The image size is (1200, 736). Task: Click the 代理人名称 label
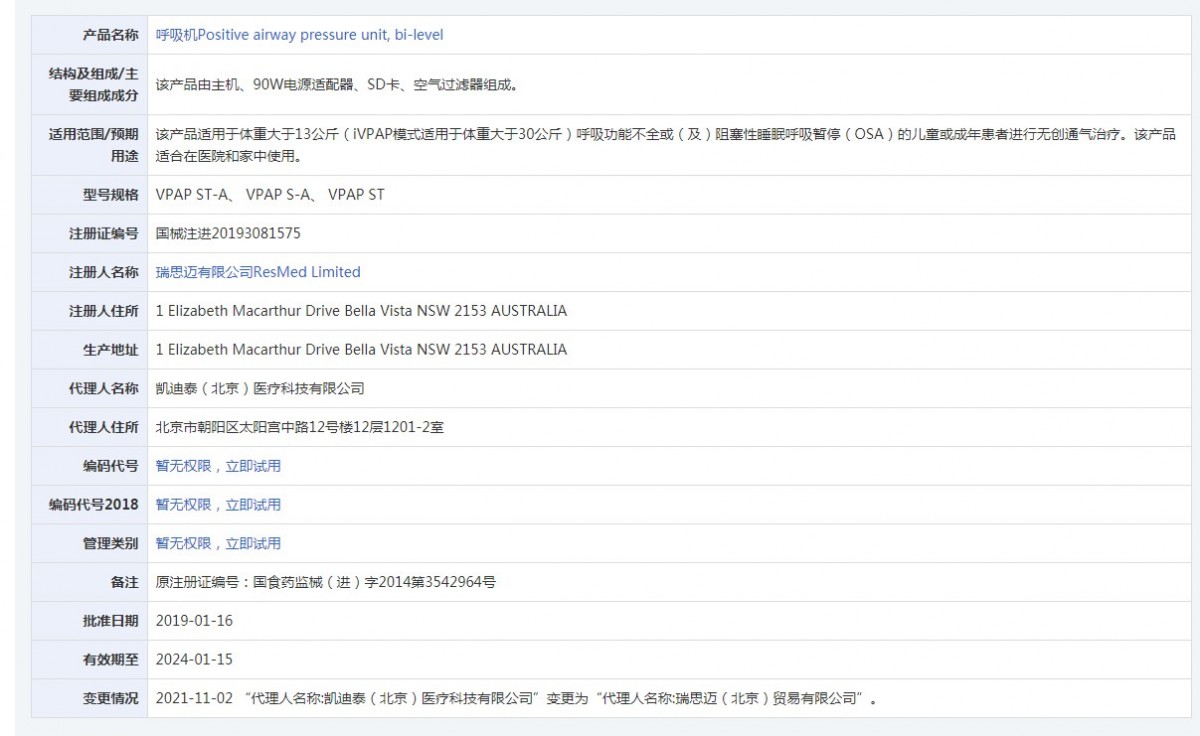click(x=103, y=388)
